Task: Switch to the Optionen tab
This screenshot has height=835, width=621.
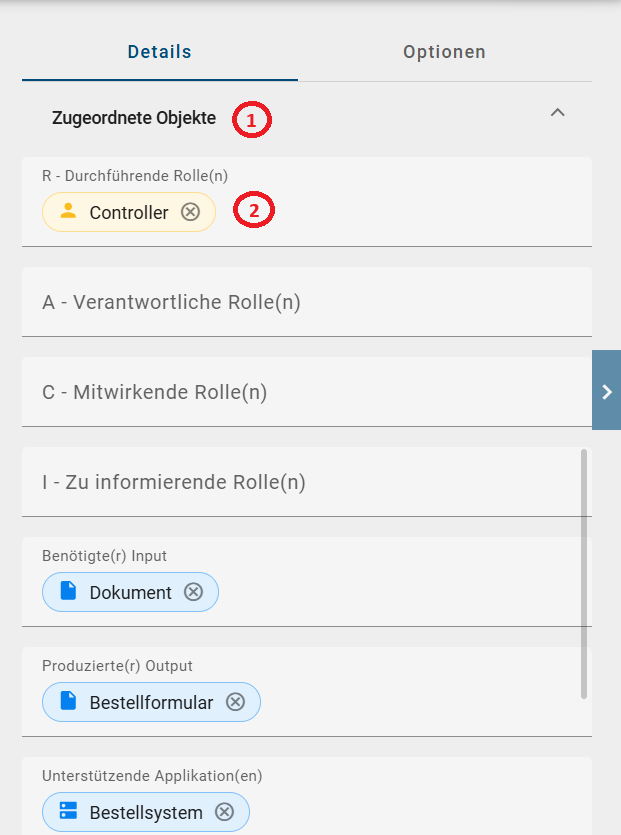Action: tap(444, 51)
